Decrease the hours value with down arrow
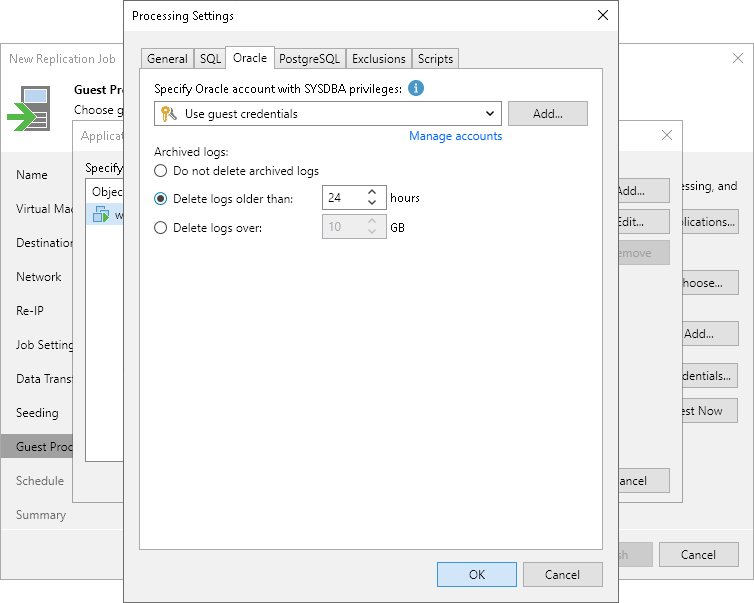 click(x=372, y=202)
